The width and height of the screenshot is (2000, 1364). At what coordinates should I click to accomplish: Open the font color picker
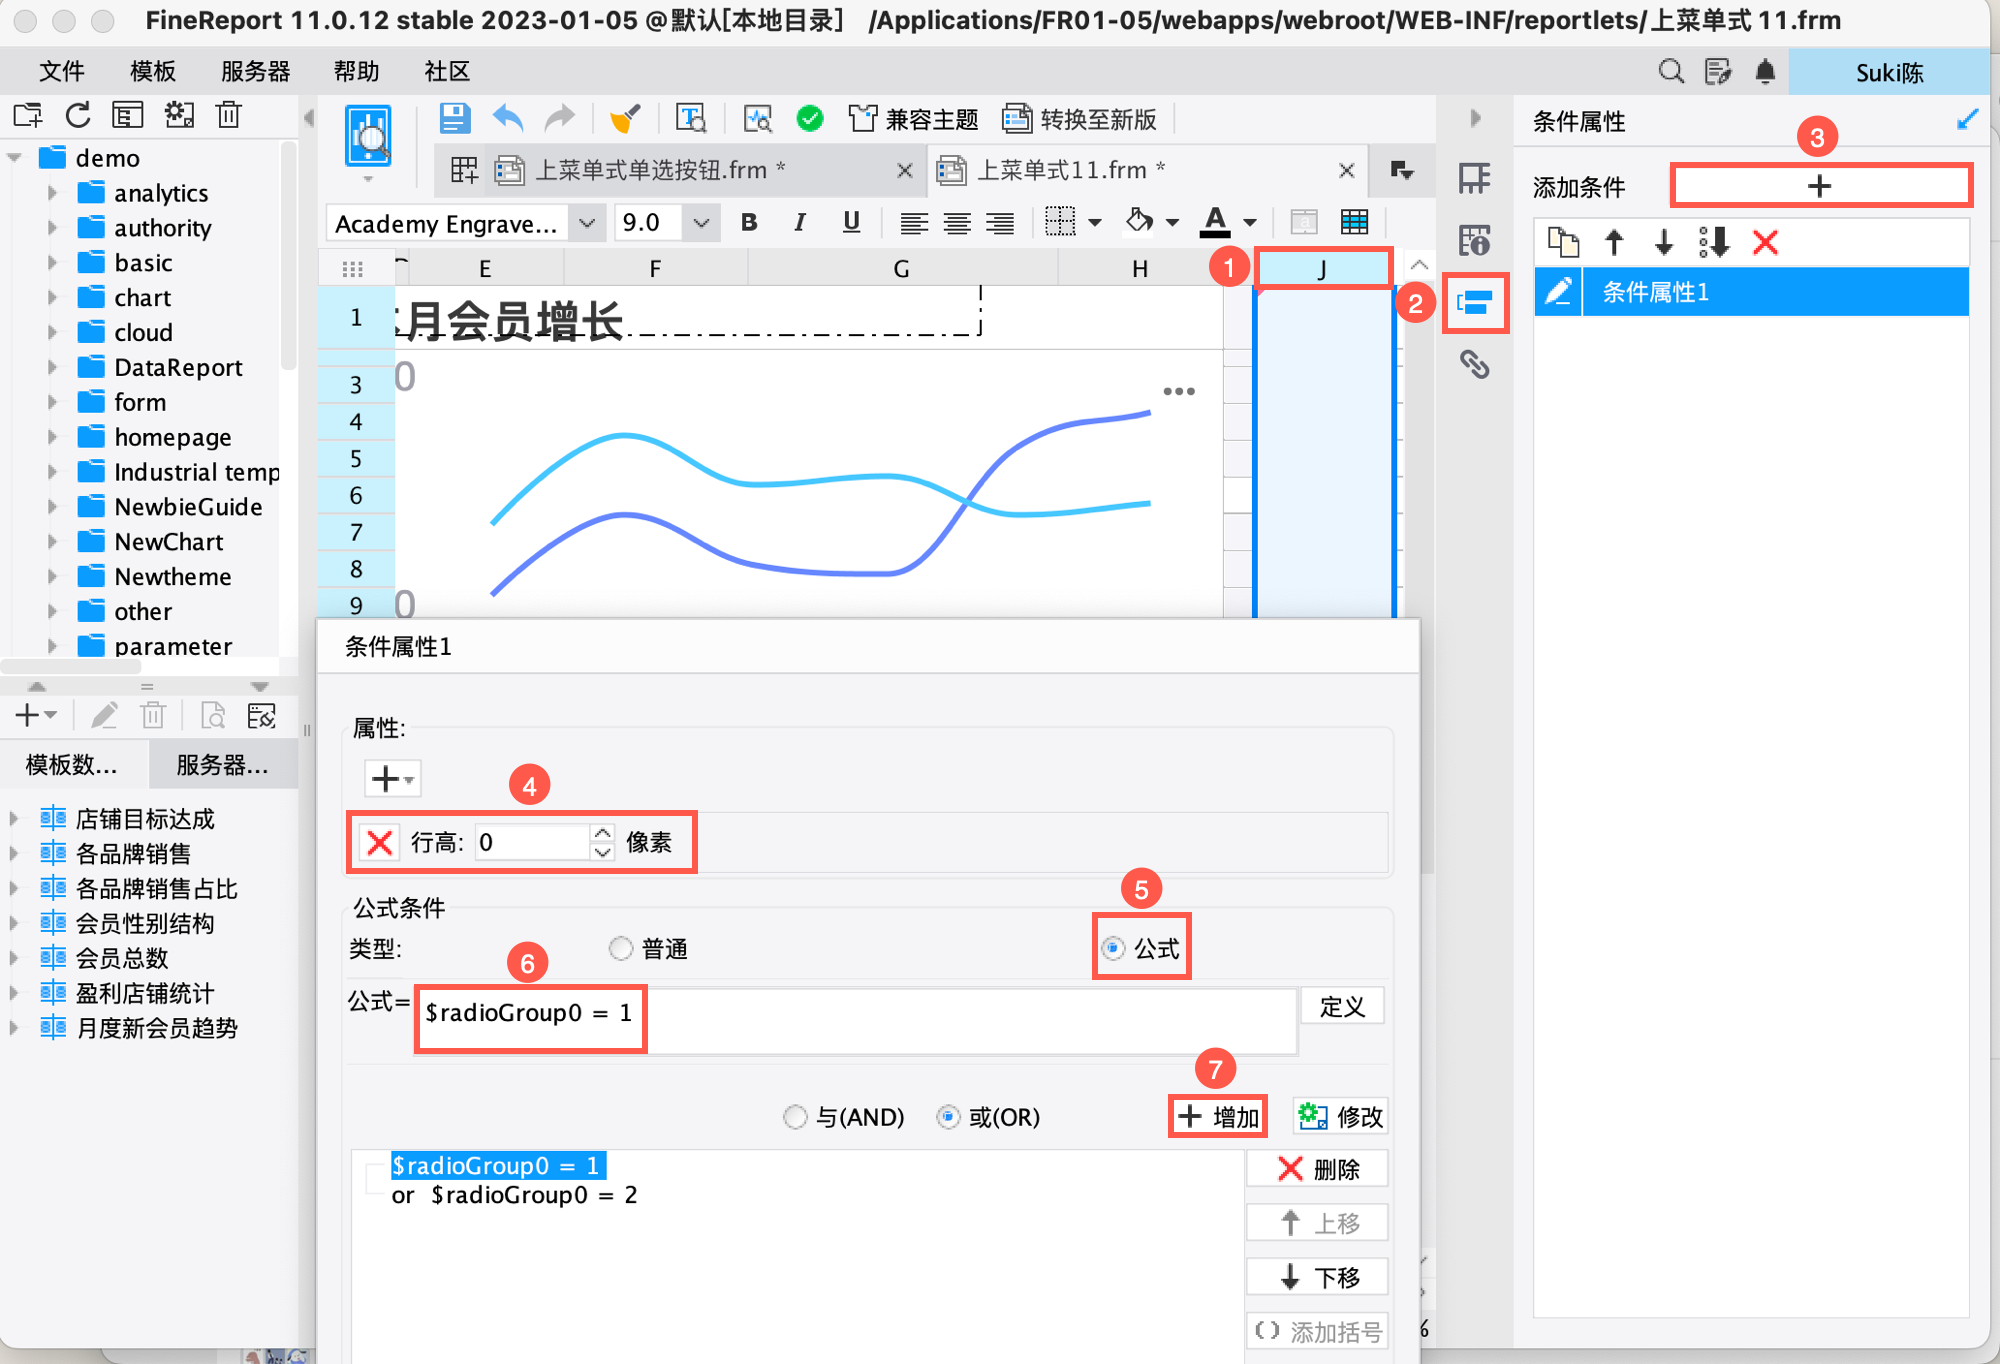point(1215,222)
